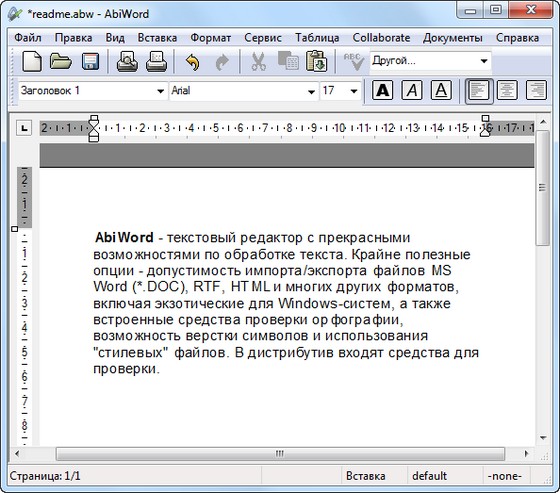Align text right

(x=536, y=90)
